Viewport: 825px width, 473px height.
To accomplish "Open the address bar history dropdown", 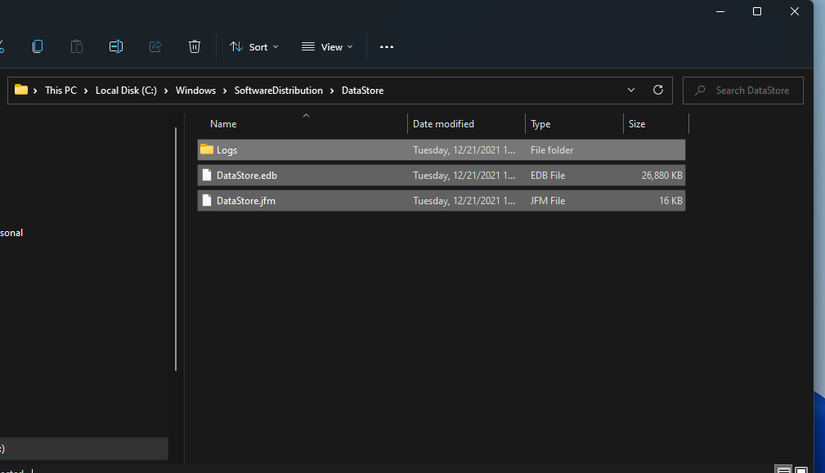I will pyautogui.click(x=631, y=90).
